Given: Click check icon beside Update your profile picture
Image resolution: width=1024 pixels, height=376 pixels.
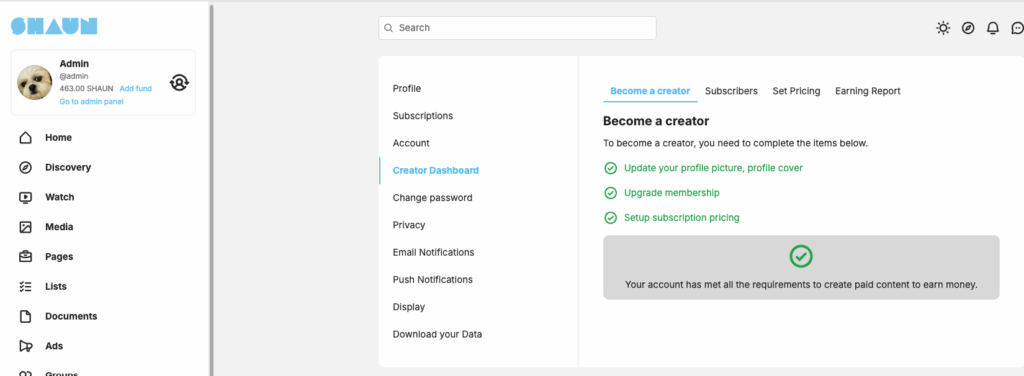Looking at the screenshot, I should (611, 168).
